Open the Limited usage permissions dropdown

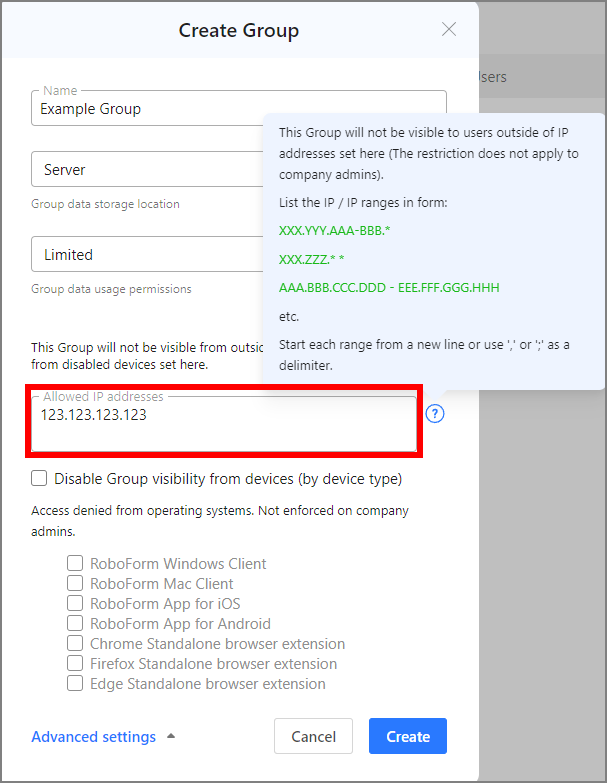146,255
